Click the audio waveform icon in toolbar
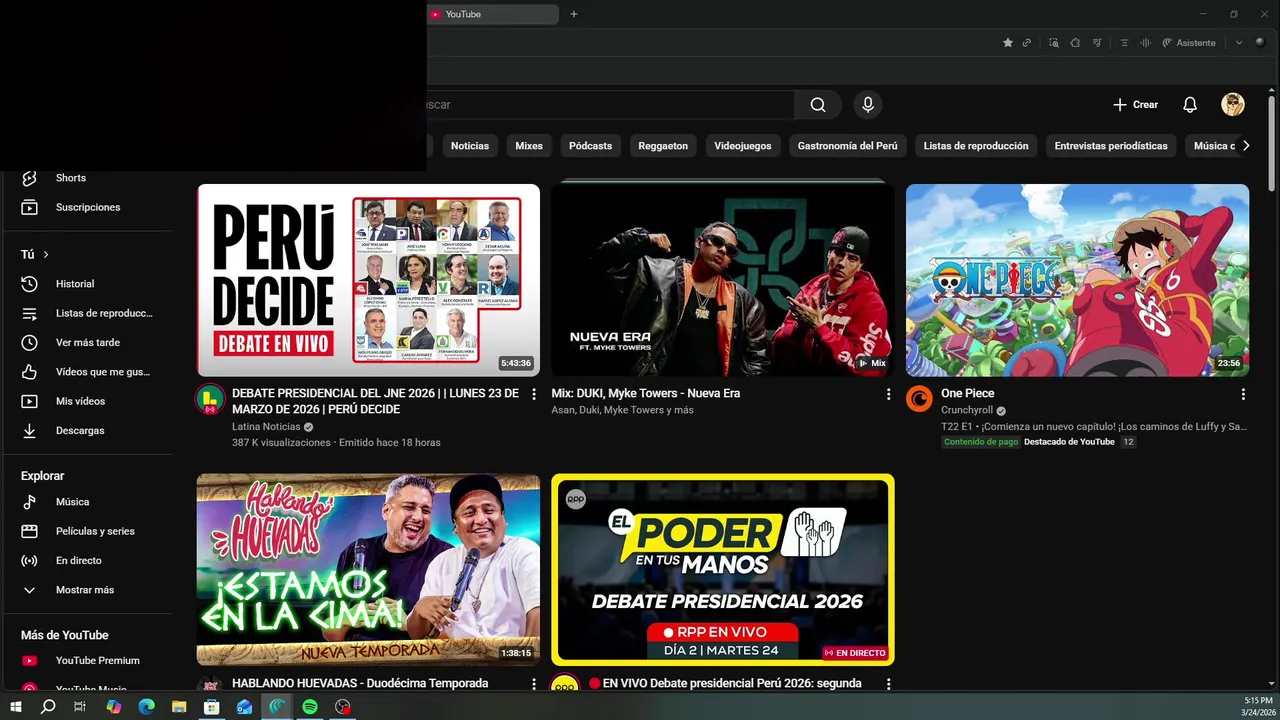Screen dimensions: 1280x720 [1145, 43]
